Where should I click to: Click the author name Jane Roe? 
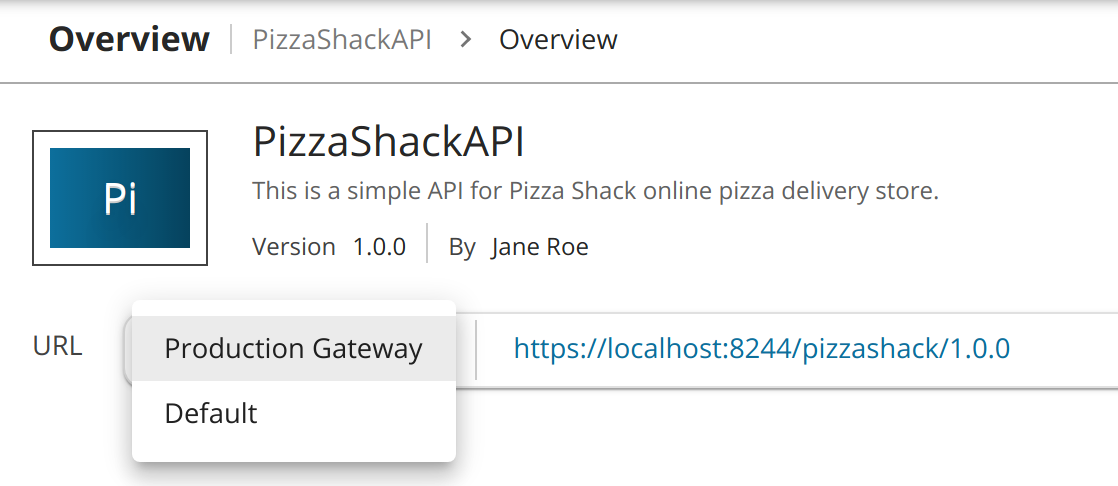tap(539, 247)
